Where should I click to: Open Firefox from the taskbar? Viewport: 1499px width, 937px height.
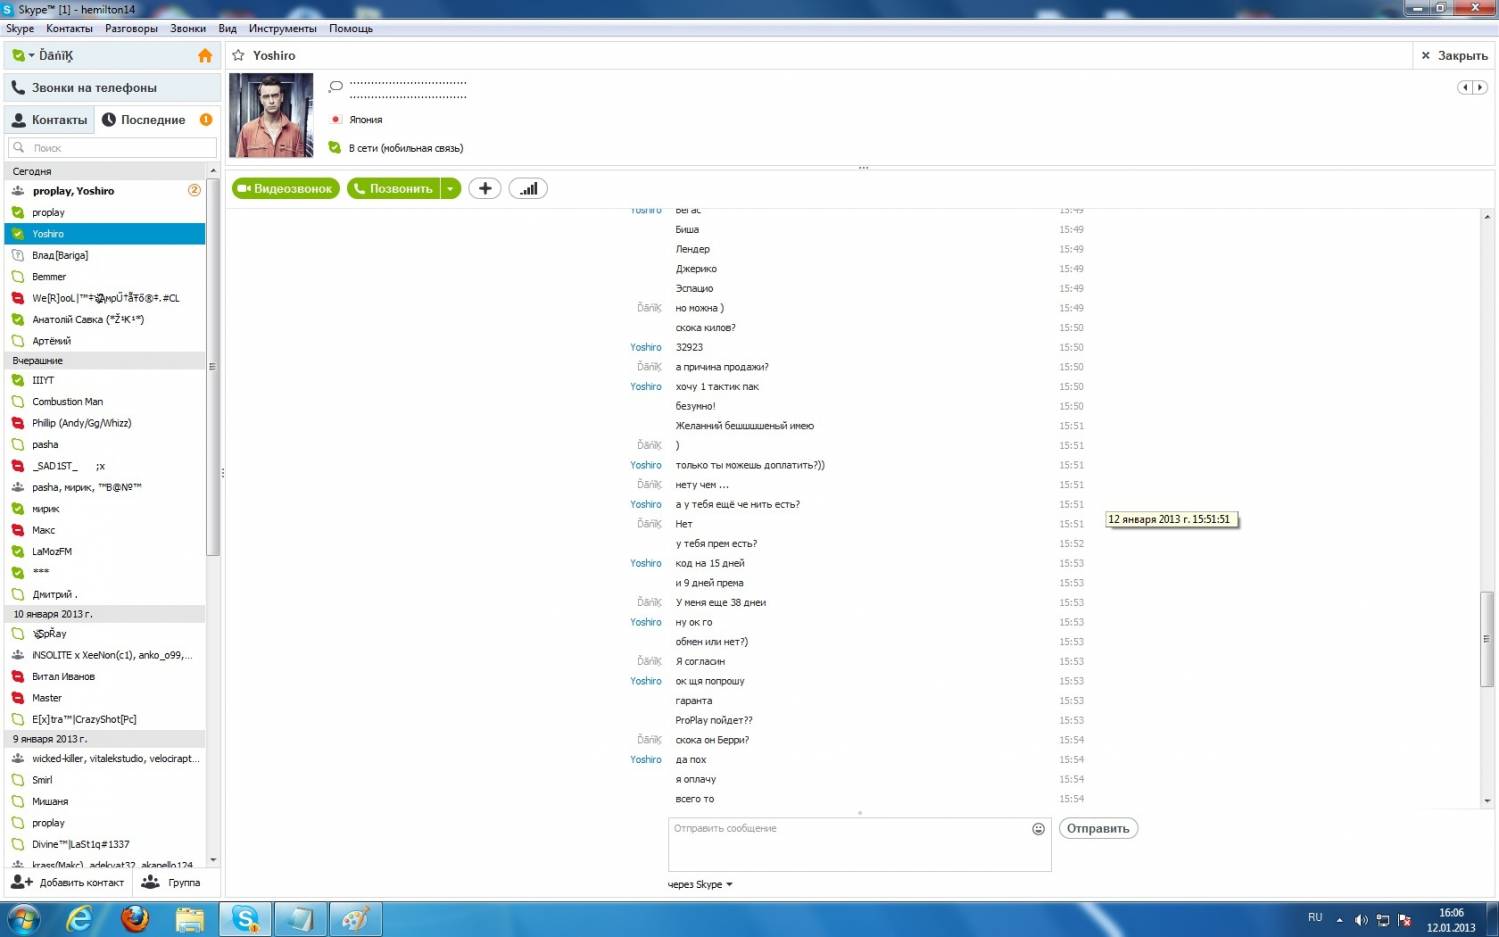(134, 918)
